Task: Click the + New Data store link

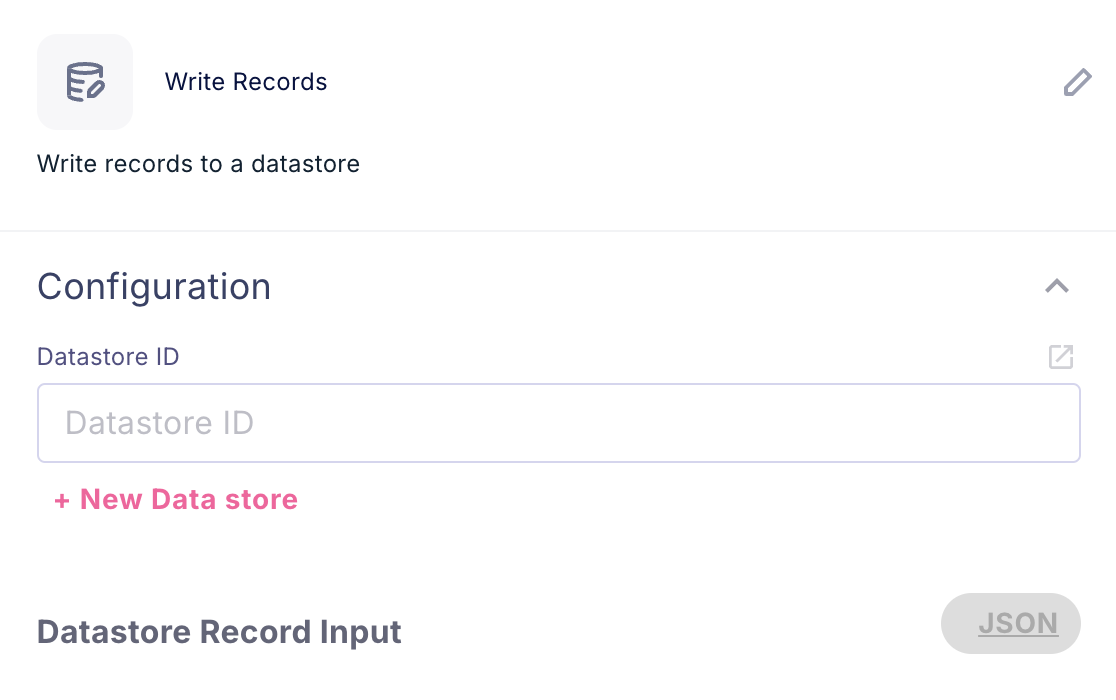Action: click(176, 499)
